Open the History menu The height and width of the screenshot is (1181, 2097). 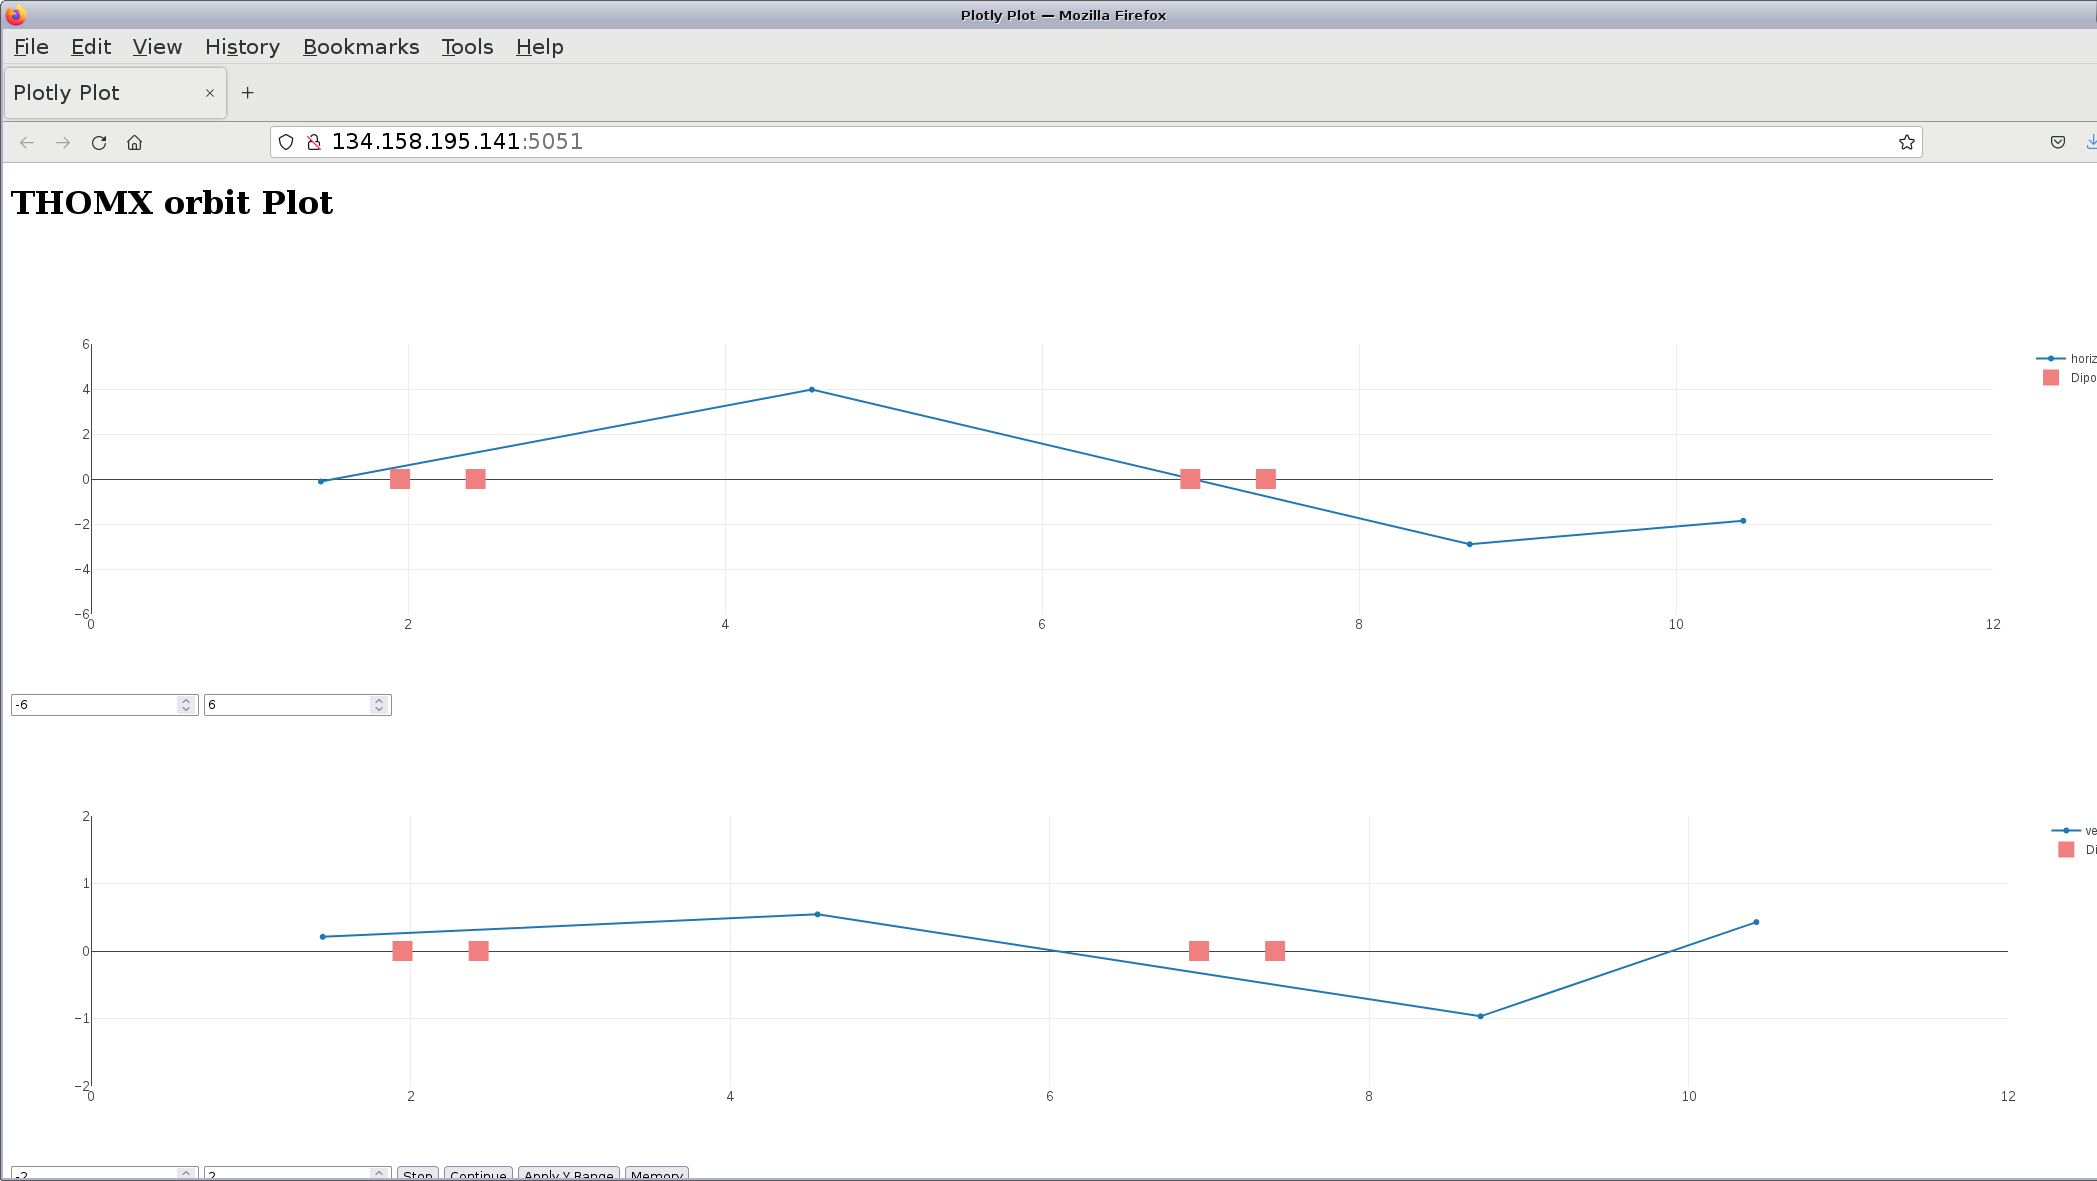[242, 47]
